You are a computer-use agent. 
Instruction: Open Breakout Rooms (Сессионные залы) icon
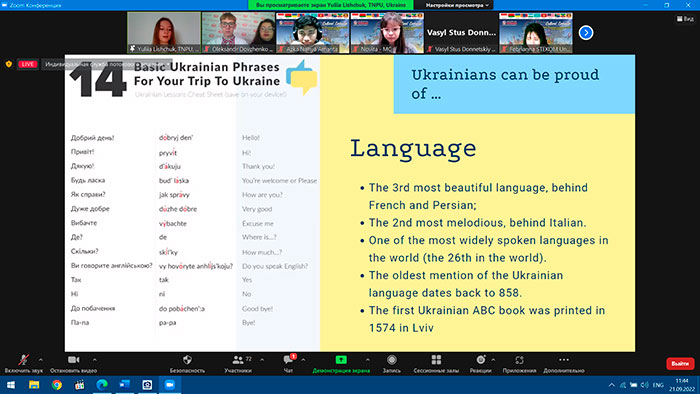click(x=436, y=360)
